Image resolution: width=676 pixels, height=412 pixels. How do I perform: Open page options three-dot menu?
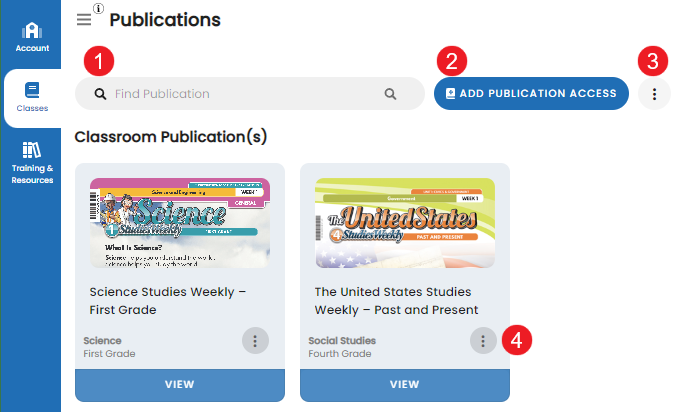coord(654,94)
